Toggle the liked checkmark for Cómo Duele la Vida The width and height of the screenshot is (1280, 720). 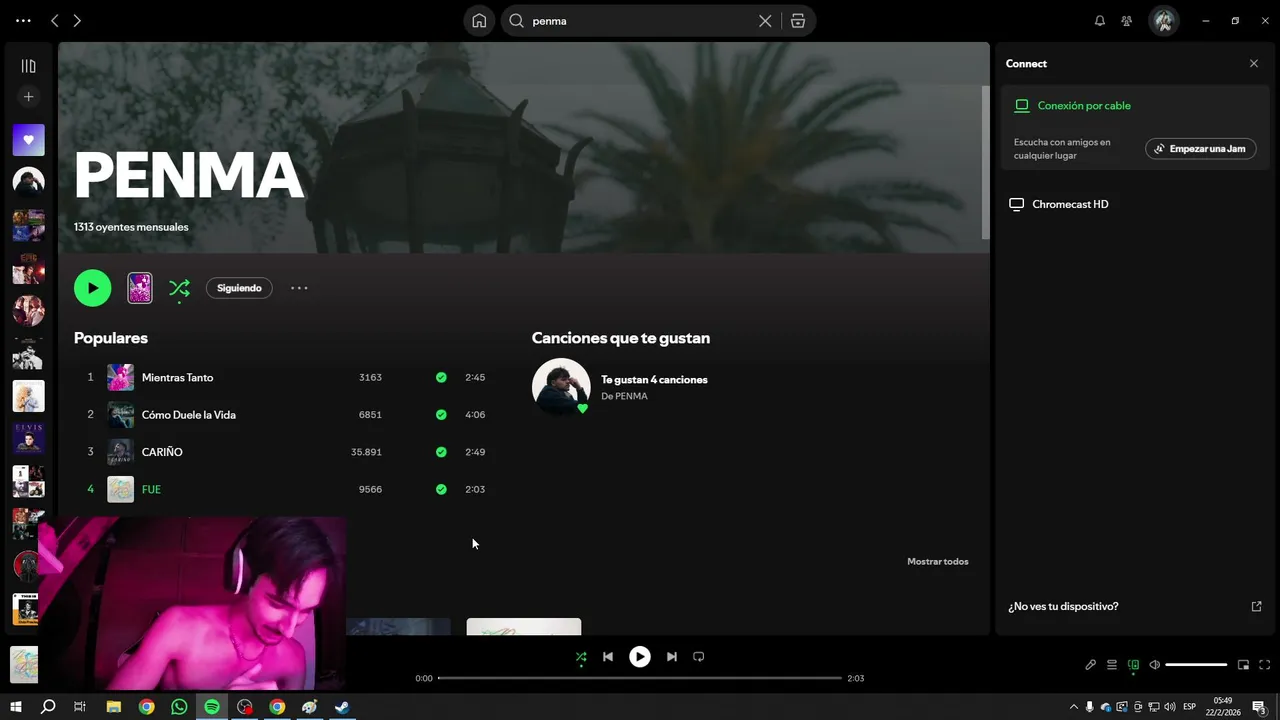[441, 415]
